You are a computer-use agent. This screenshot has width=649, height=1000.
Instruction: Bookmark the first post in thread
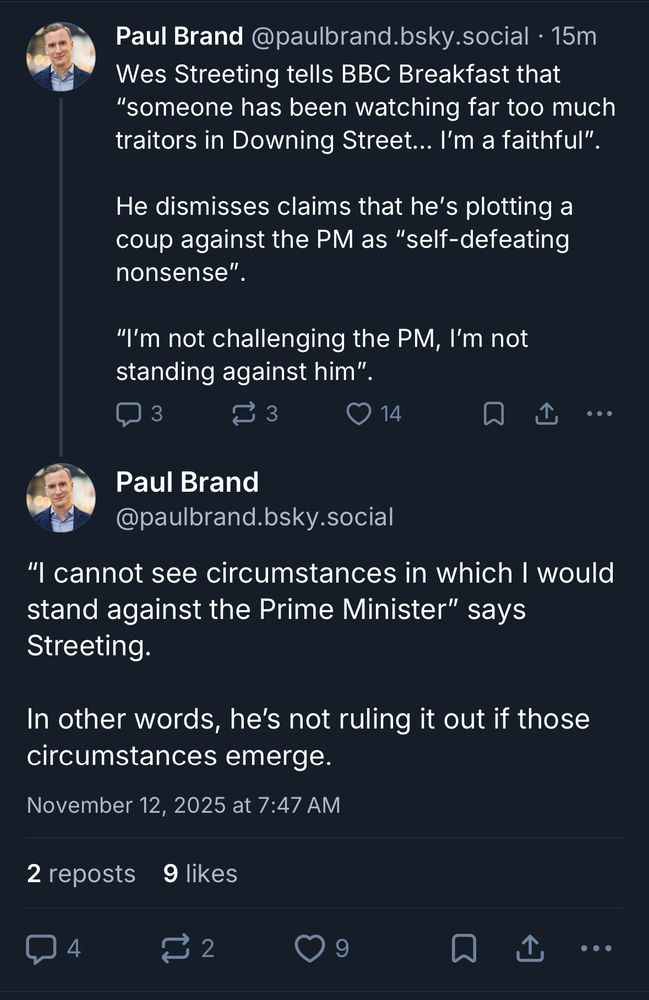pos(494,413)
